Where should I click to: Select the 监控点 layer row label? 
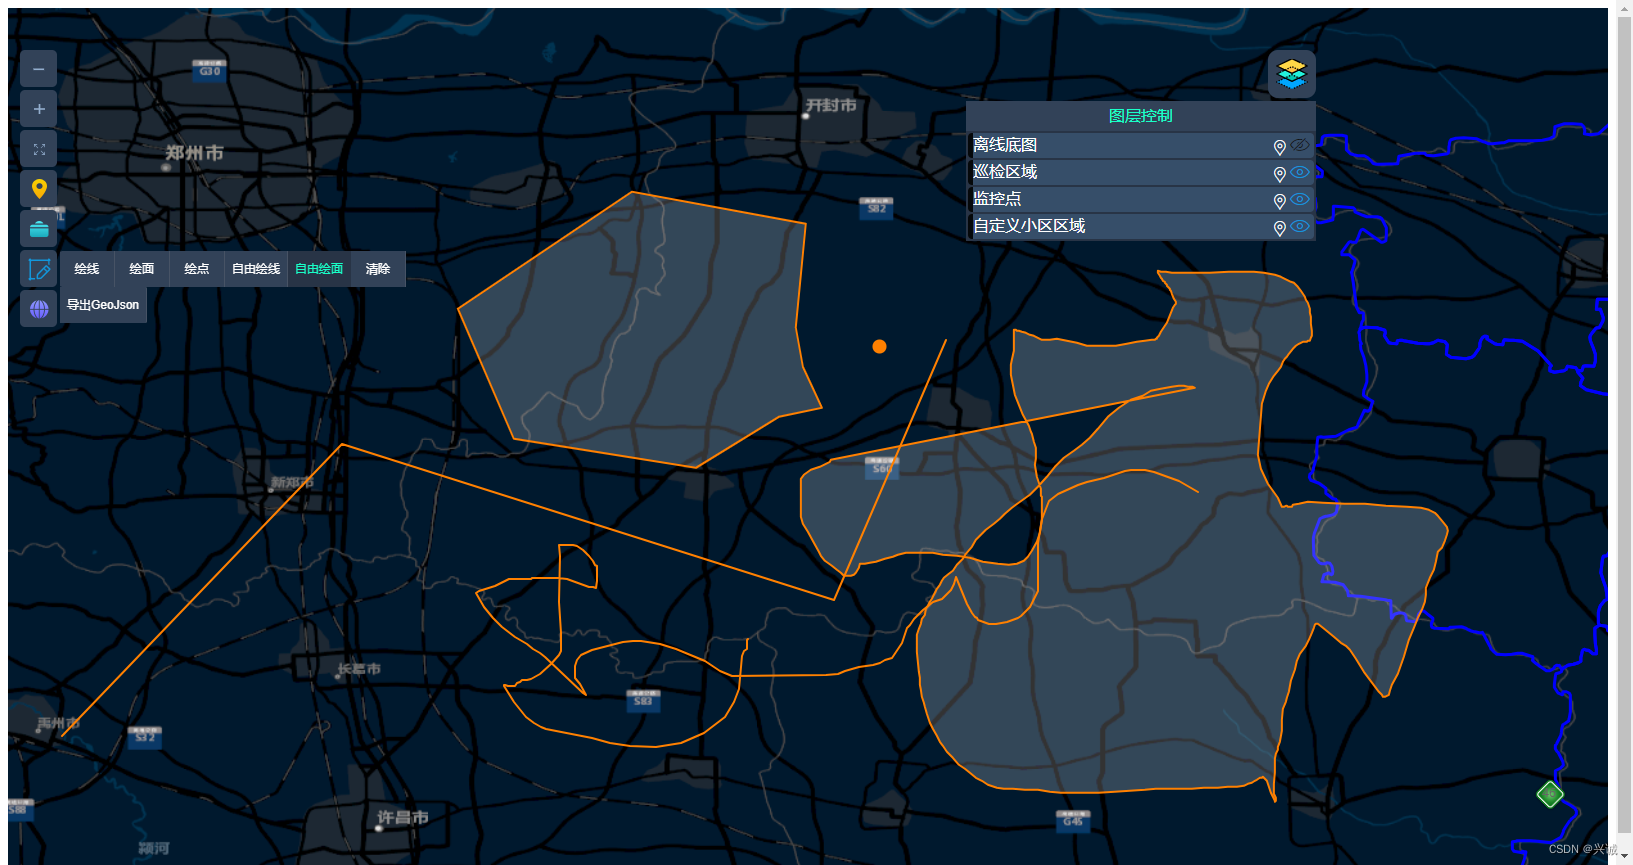[997, 199]
